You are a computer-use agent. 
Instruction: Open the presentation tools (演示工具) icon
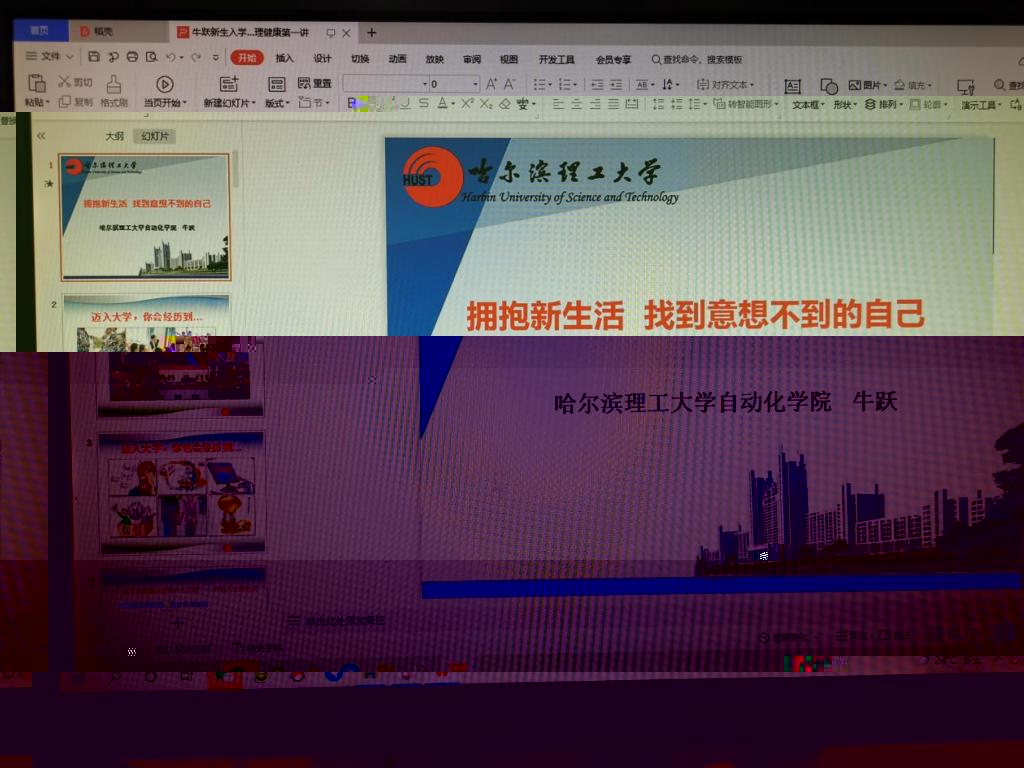[965, 86]
